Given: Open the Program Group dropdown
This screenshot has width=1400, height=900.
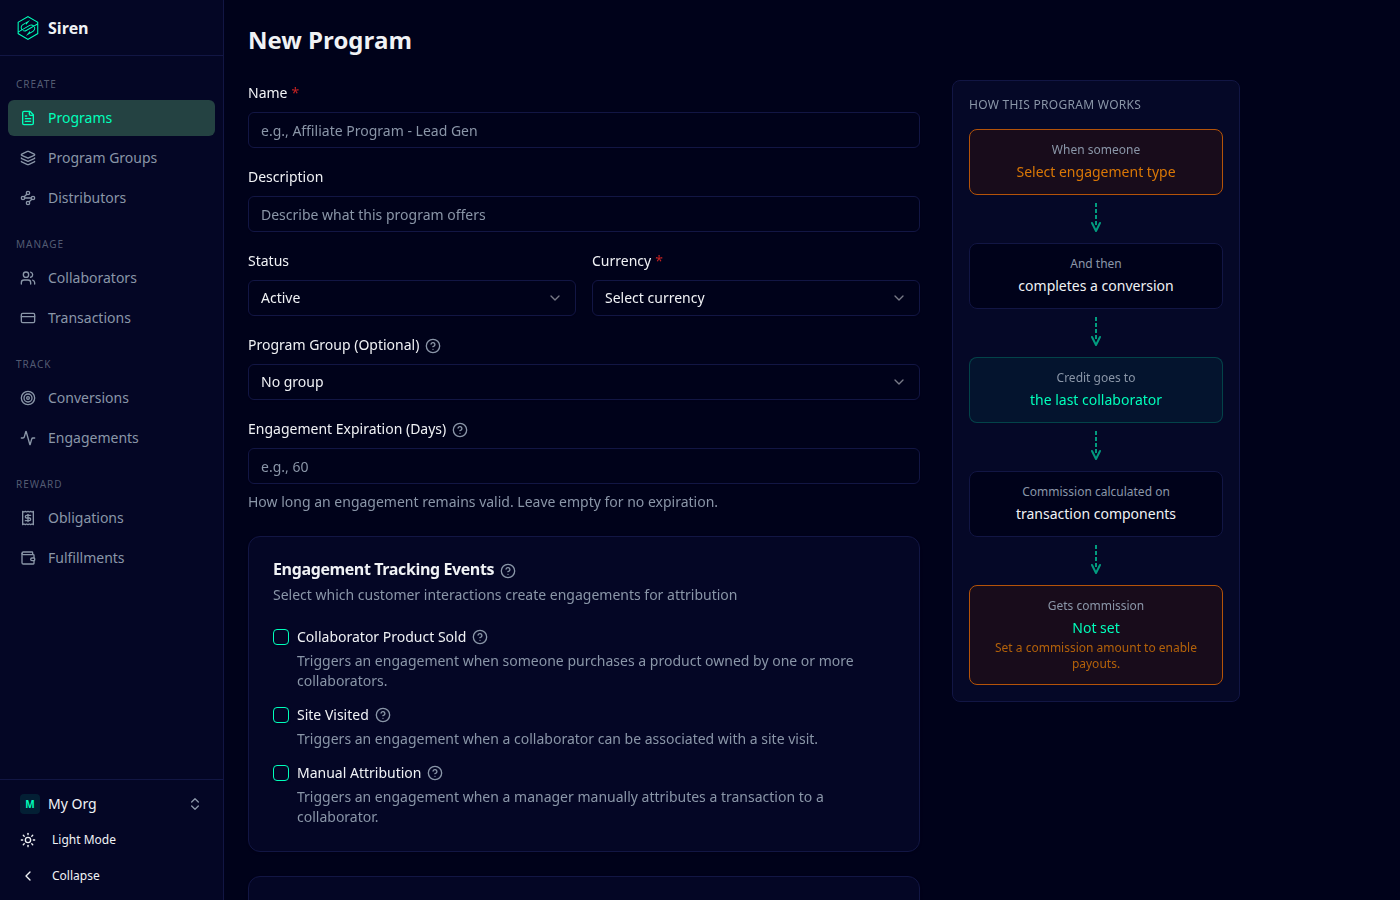Looking at the screenshot, I should point(583,382).
